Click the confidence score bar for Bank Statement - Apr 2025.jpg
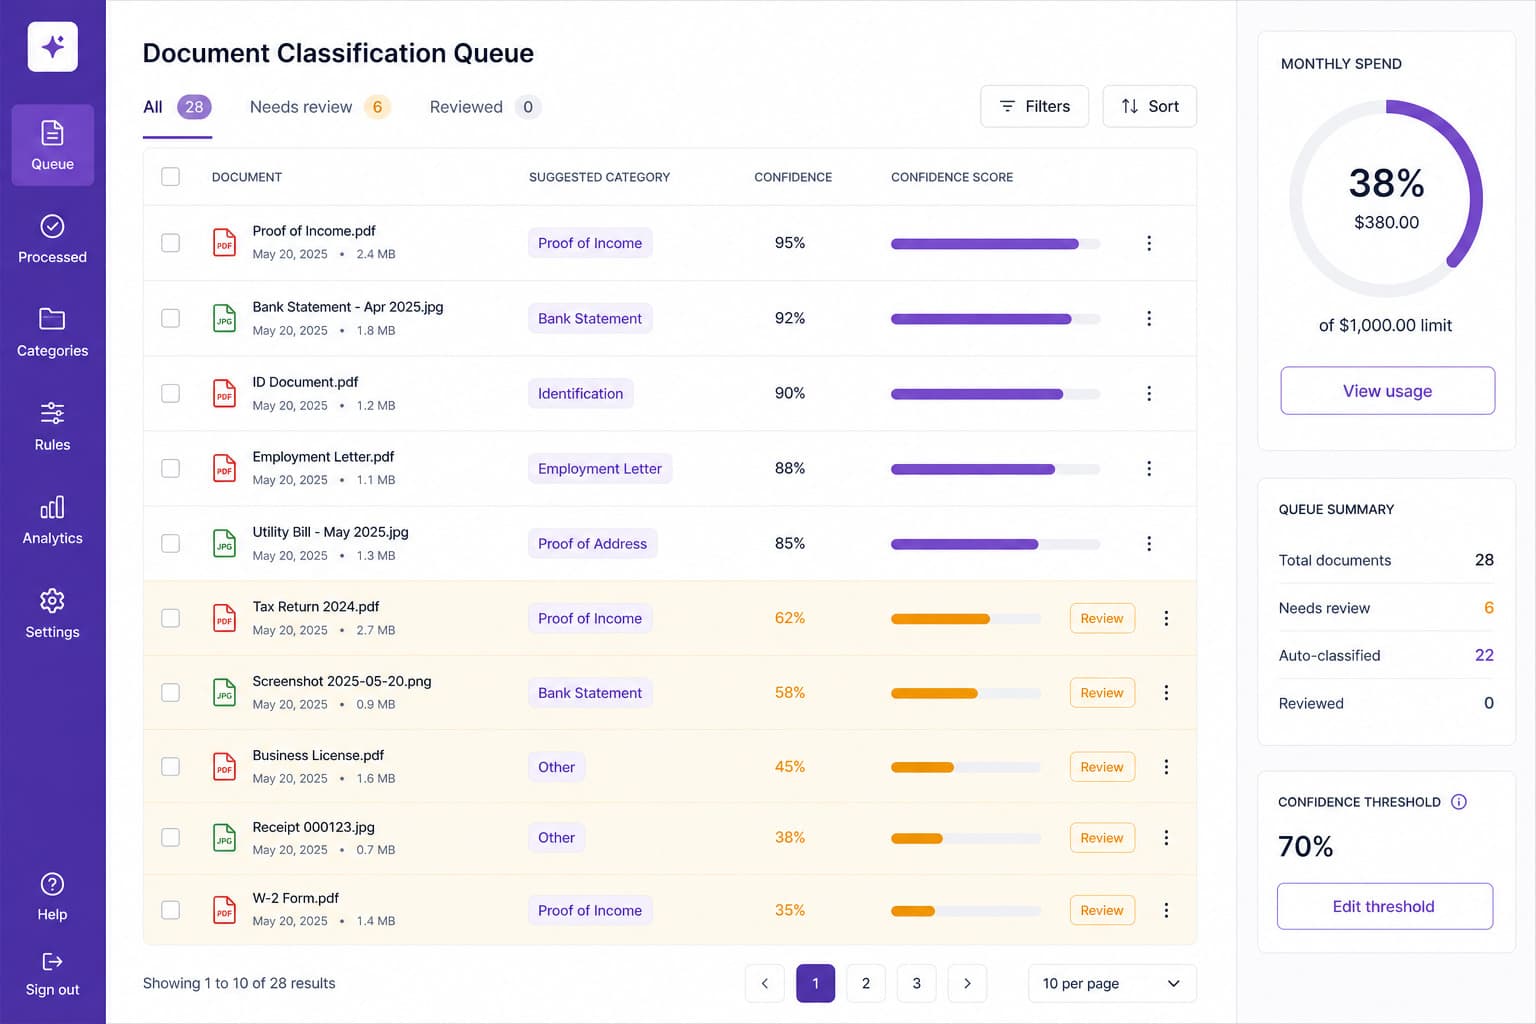1536x1024 pixels. pos(995,319)
